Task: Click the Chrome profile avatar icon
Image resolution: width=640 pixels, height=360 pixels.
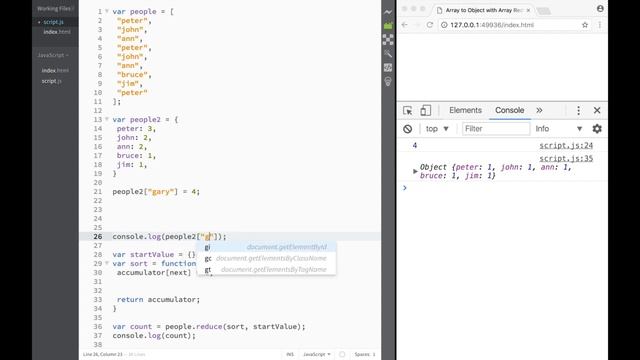Action: 600,8
